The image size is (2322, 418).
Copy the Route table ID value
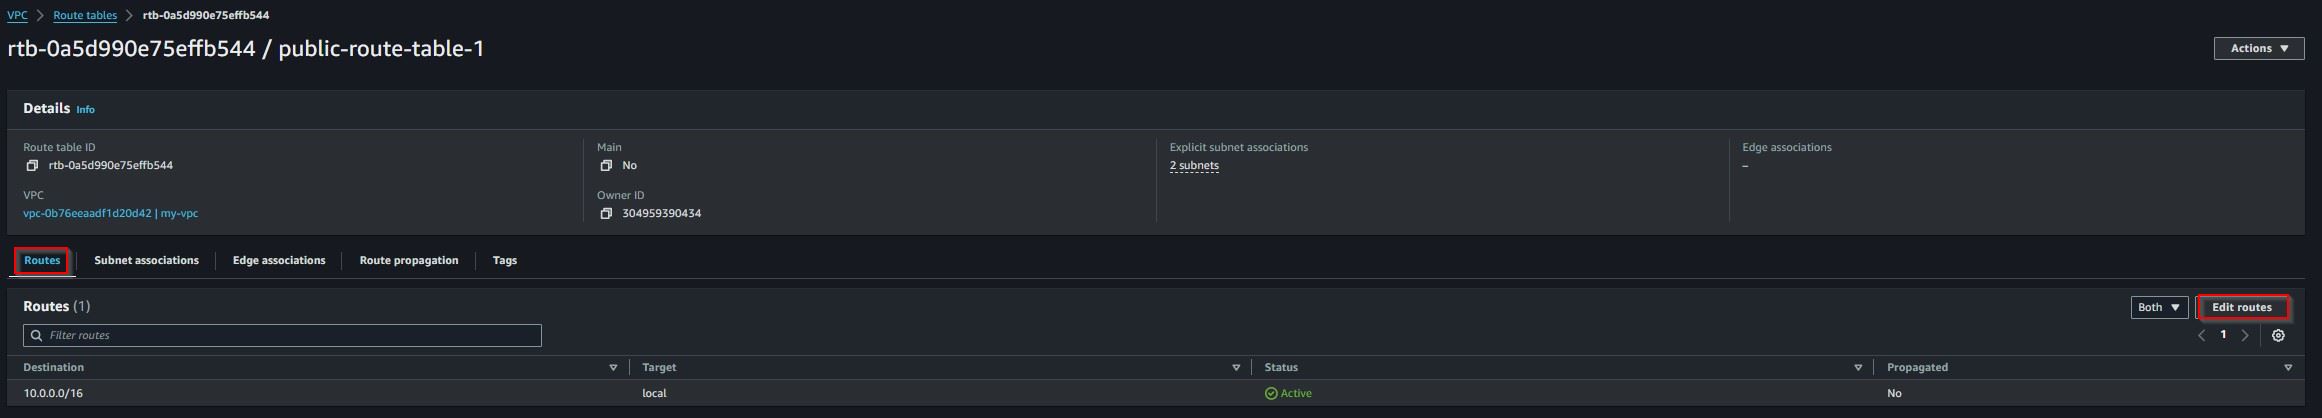(x=32, y=166)
